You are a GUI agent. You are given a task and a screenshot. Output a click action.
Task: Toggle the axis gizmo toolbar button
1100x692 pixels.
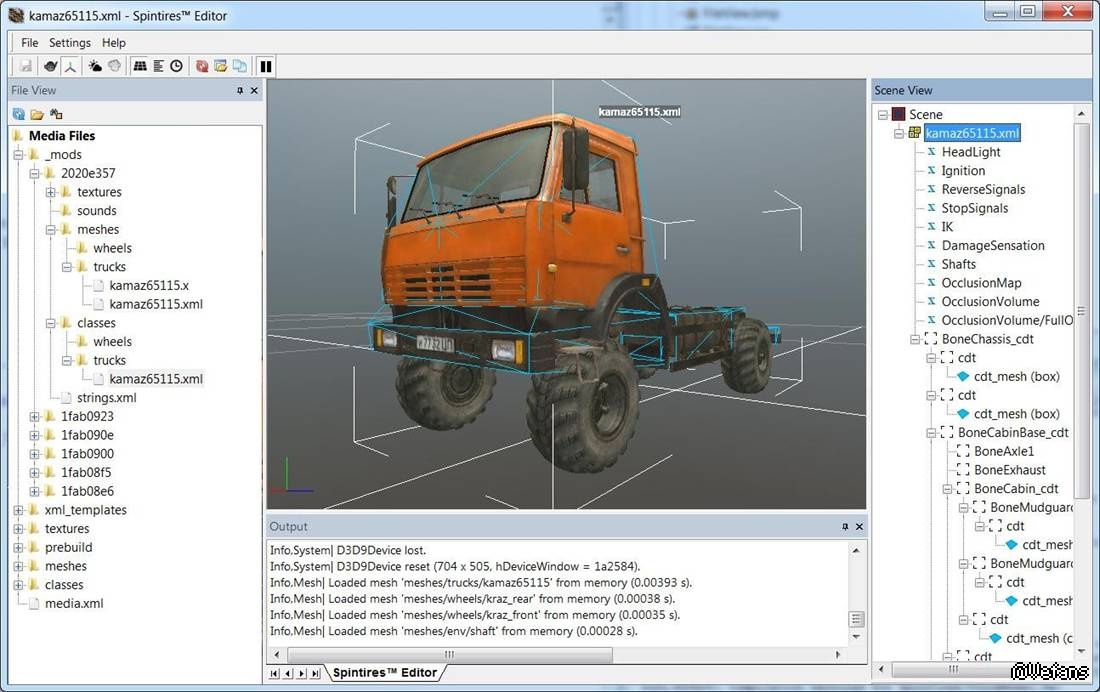coord(70,66)
